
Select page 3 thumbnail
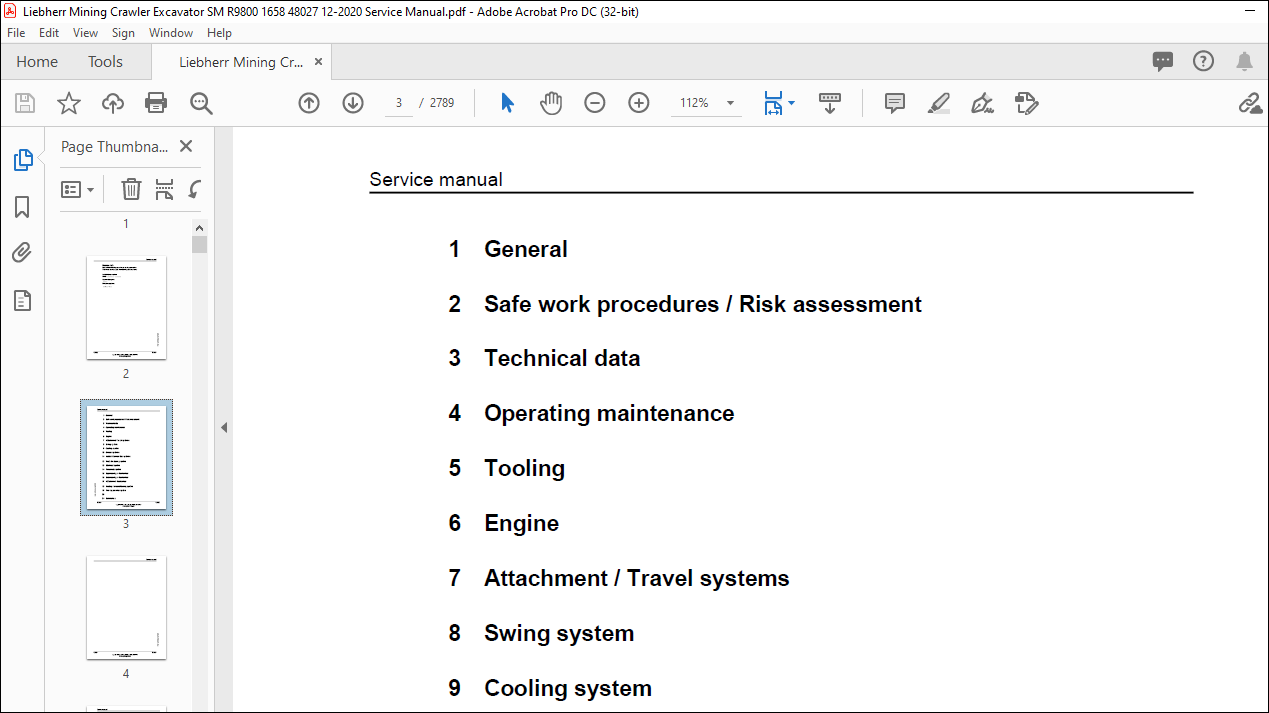tap(126, 457)
